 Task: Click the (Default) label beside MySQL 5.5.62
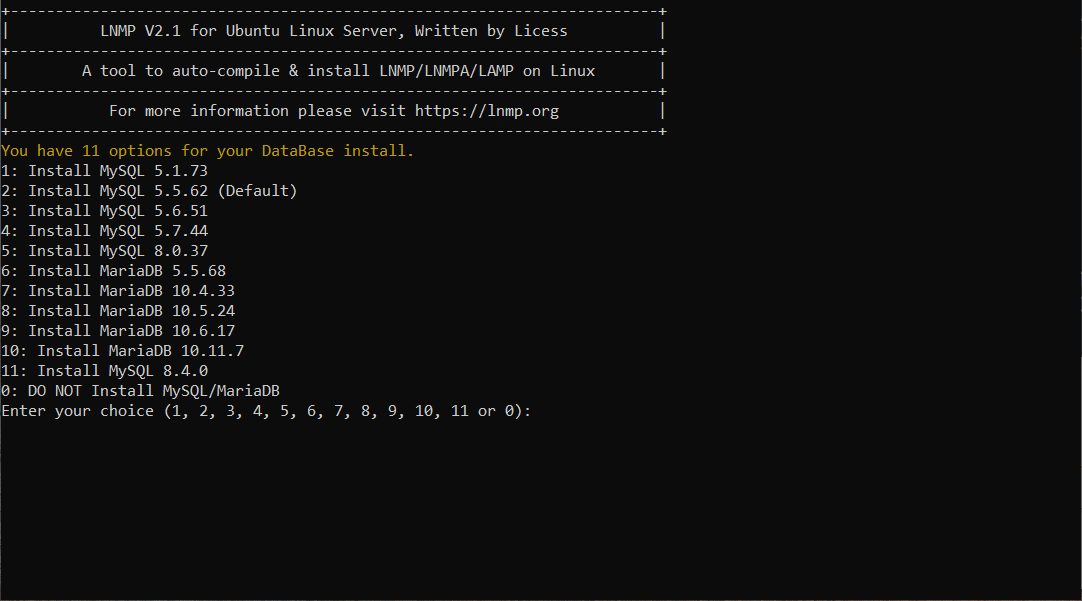[257, 191]
